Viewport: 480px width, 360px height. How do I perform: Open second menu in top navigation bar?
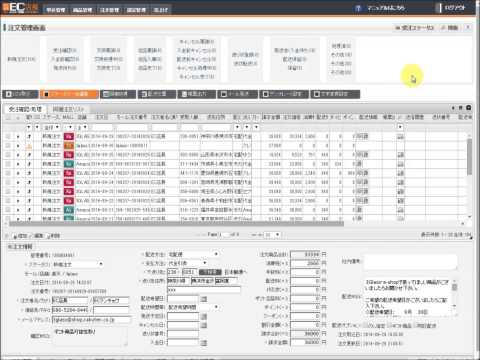tap(82, 10)
